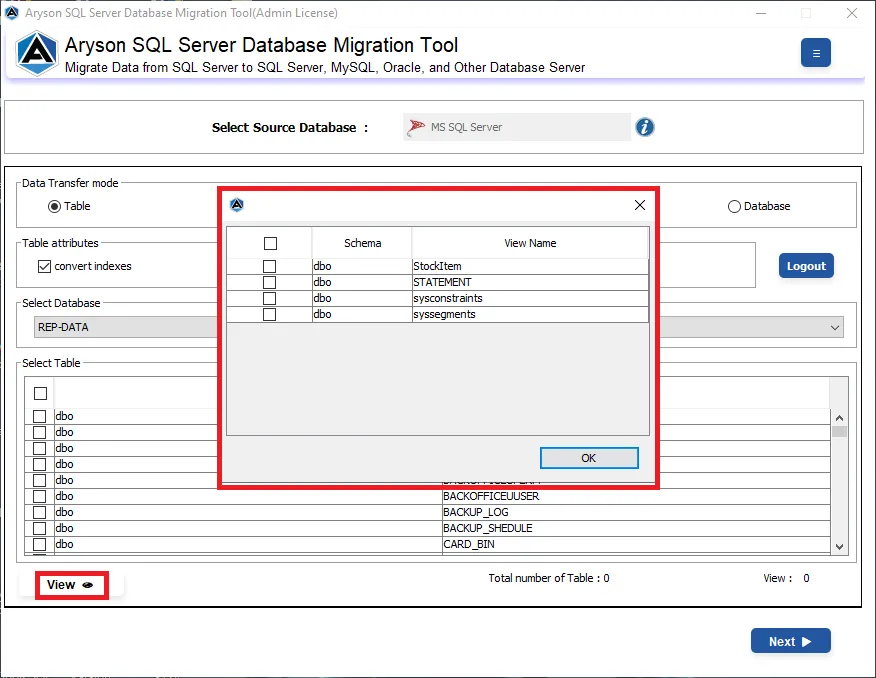Expand the REP-DATA database dropdown arrow
This screenshot has height=678, width=876.
[x=835, y=327]
